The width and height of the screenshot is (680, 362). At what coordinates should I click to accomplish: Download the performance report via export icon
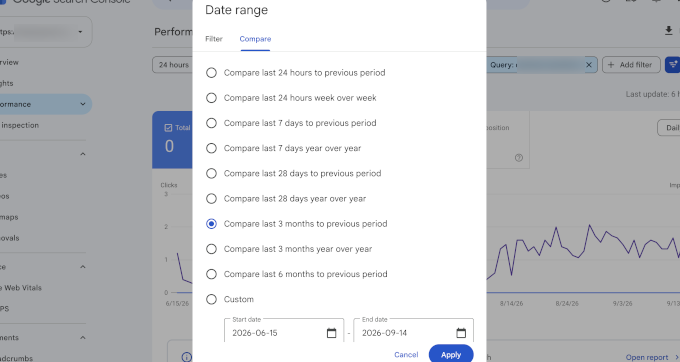click(668, 30)
